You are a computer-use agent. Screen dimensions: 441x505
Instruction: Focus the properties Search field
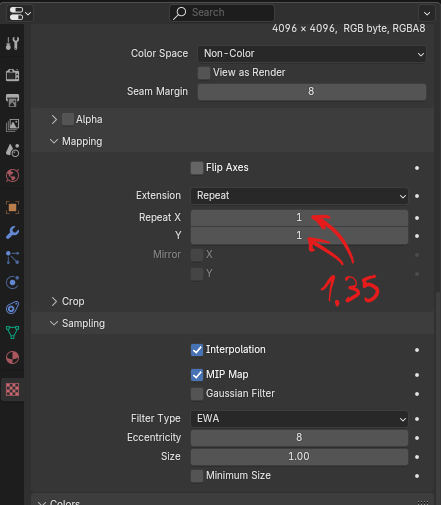tap(222, 13)
